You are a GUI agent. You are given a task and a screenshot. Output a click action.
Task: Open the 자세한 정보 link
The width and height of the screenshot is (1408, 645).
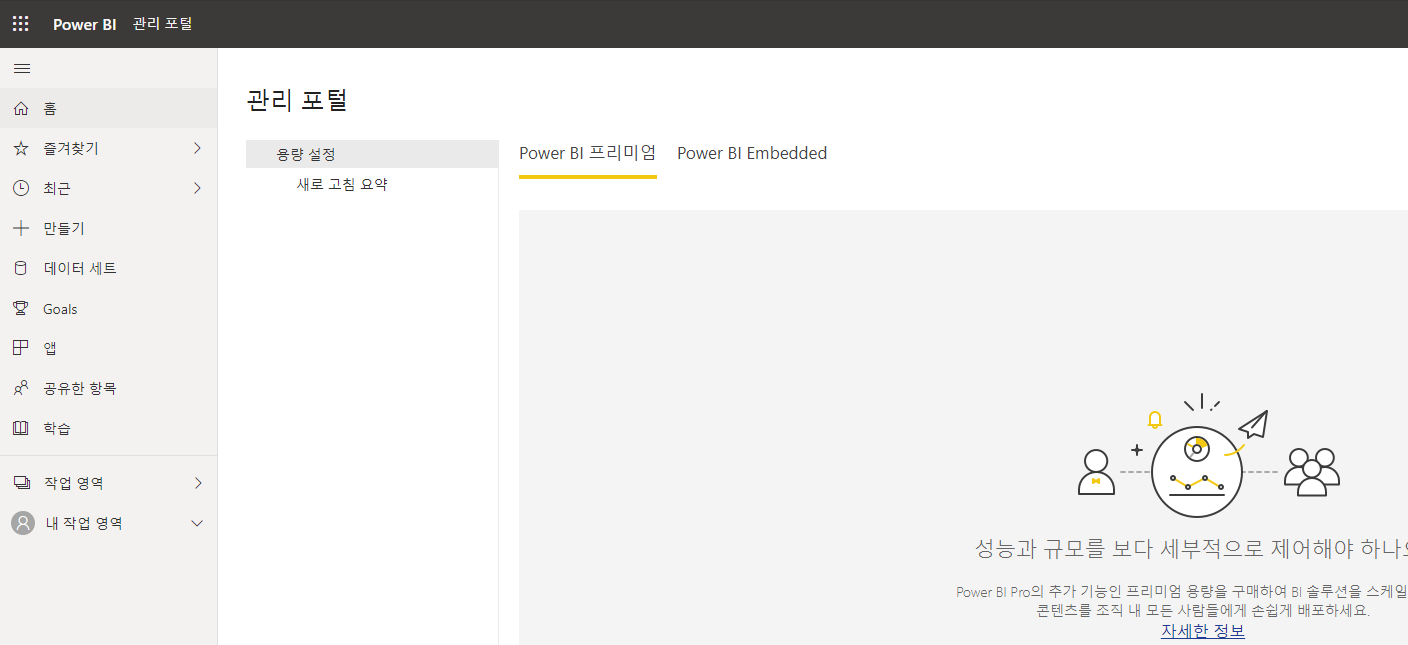tap(1203, 631)
